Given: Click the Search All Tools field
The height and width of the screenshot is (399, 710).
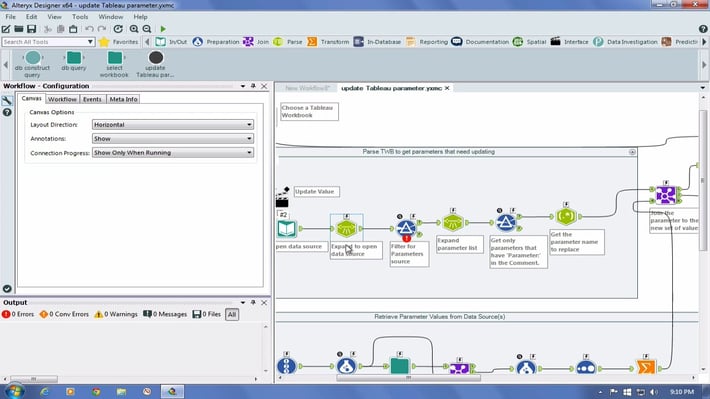Looking at the screenshot, I should coord(44,42).
